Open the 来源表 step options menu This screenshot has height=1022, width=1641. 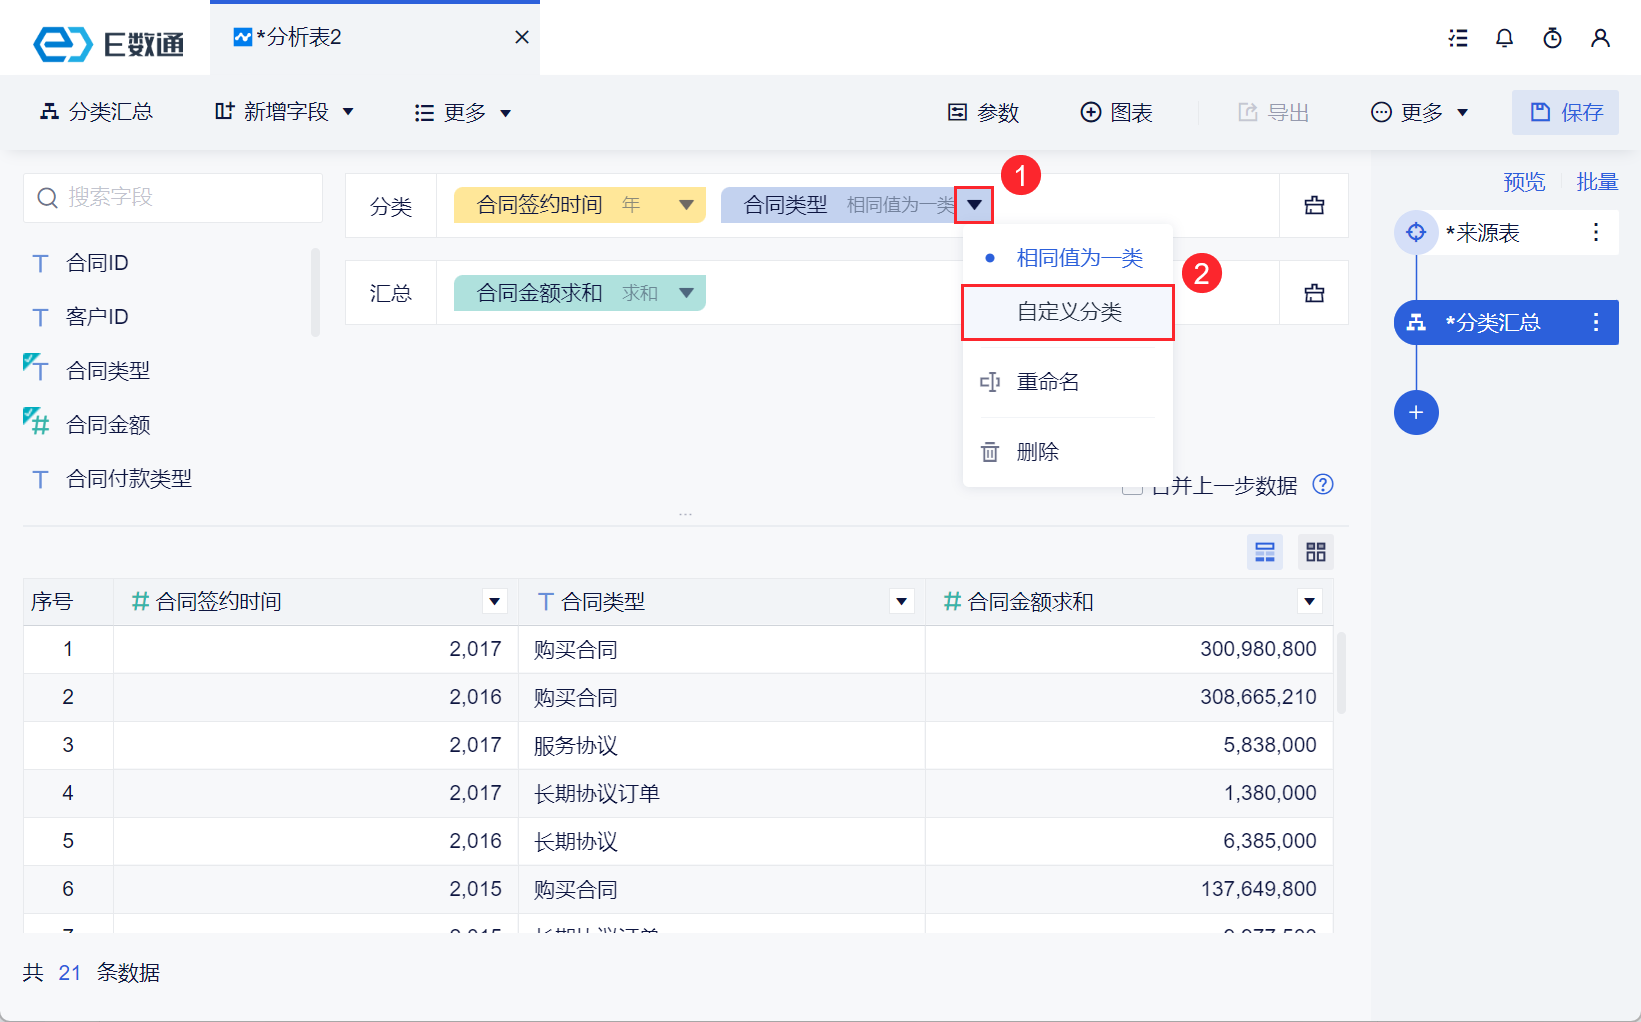point(1596,233)
